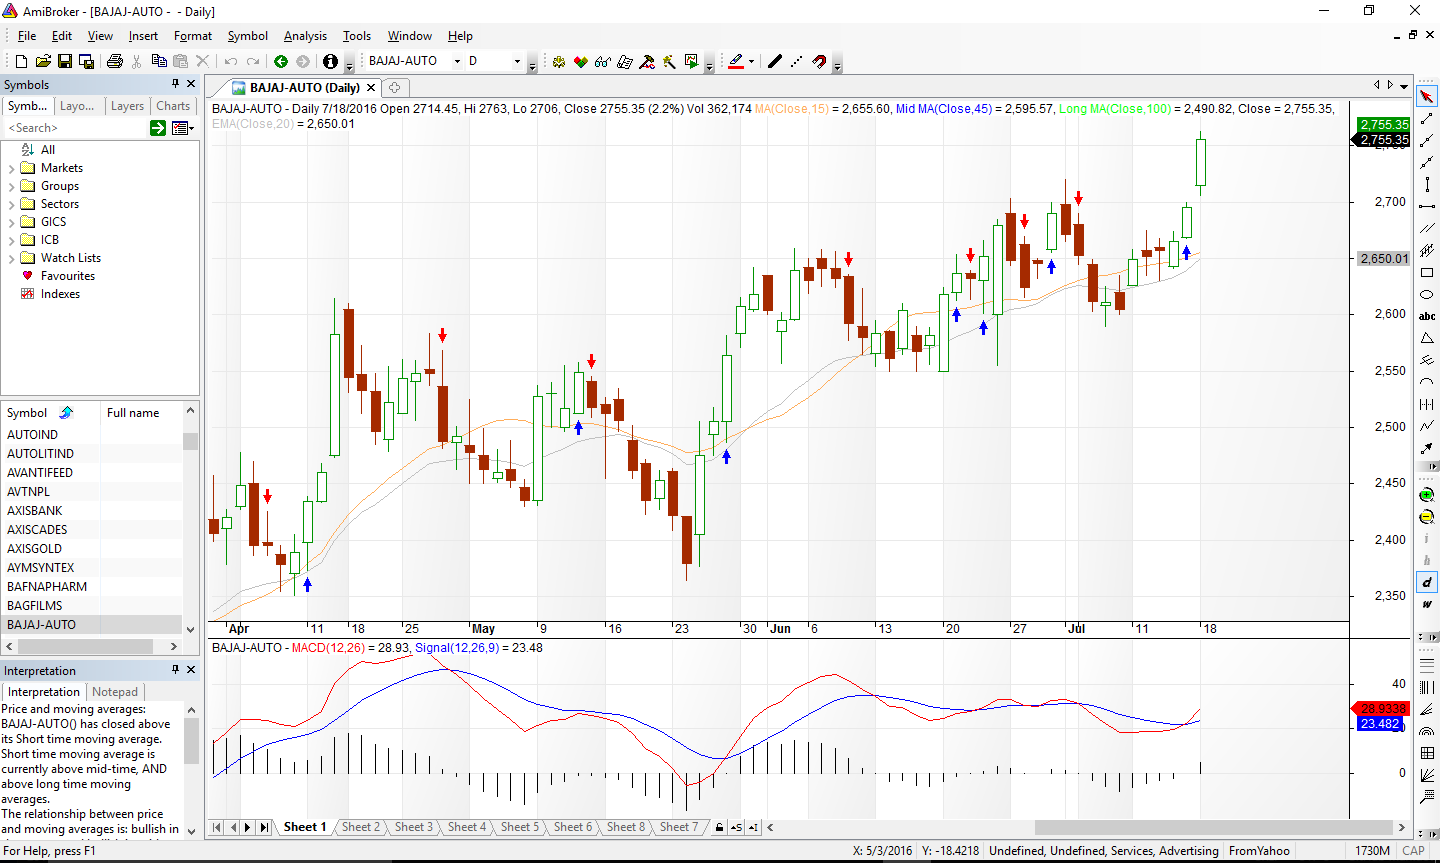1440x863 pixels.
Task: Expand the Sectors tree node
Action: [x=11, y=204]
